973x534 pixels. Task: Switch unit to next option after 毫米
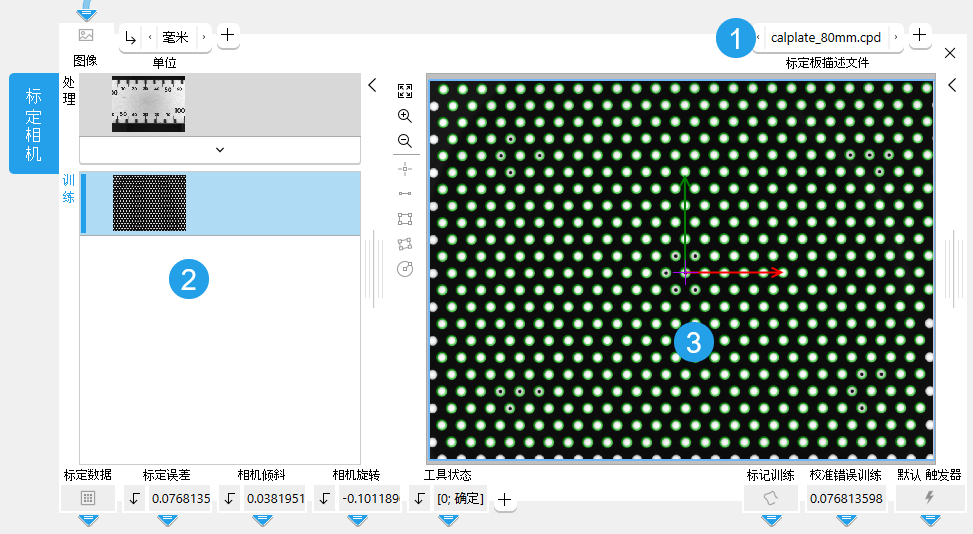click(x=204, y=37)
